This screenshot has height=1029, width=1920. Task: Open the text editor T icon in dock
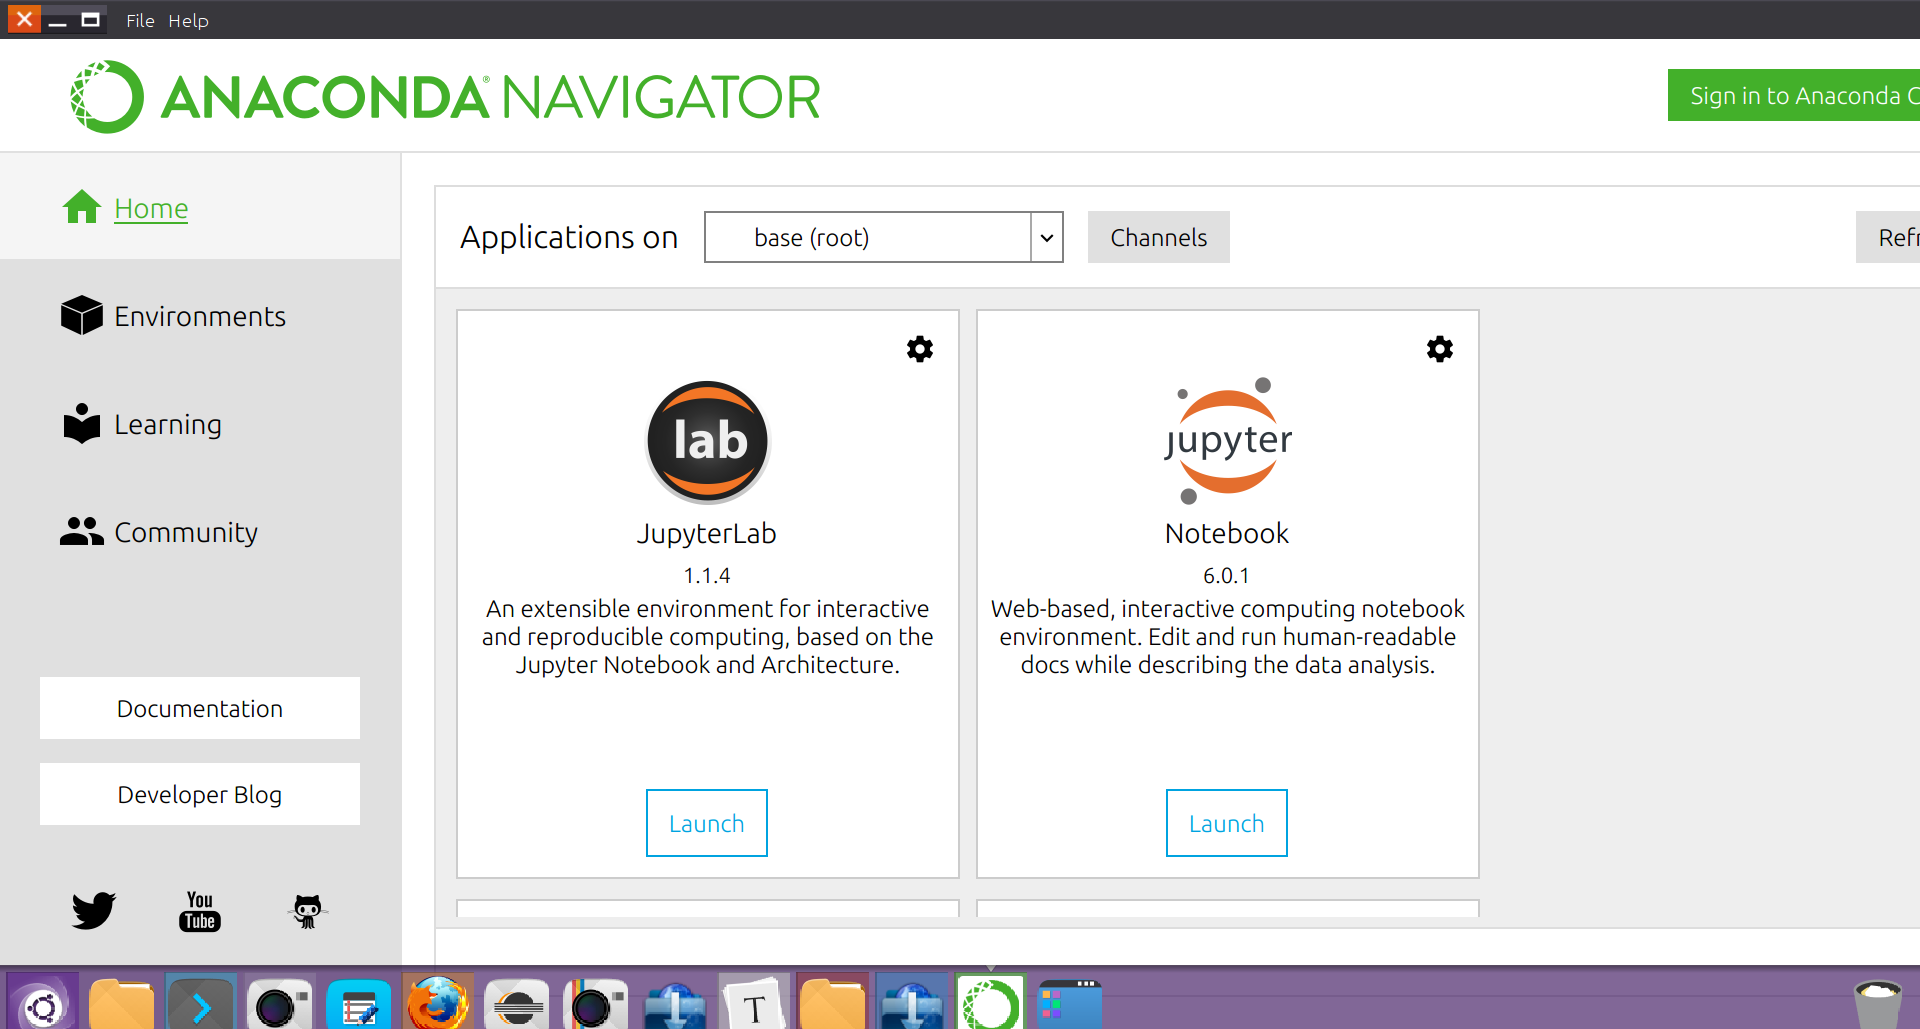point(753,1002)
